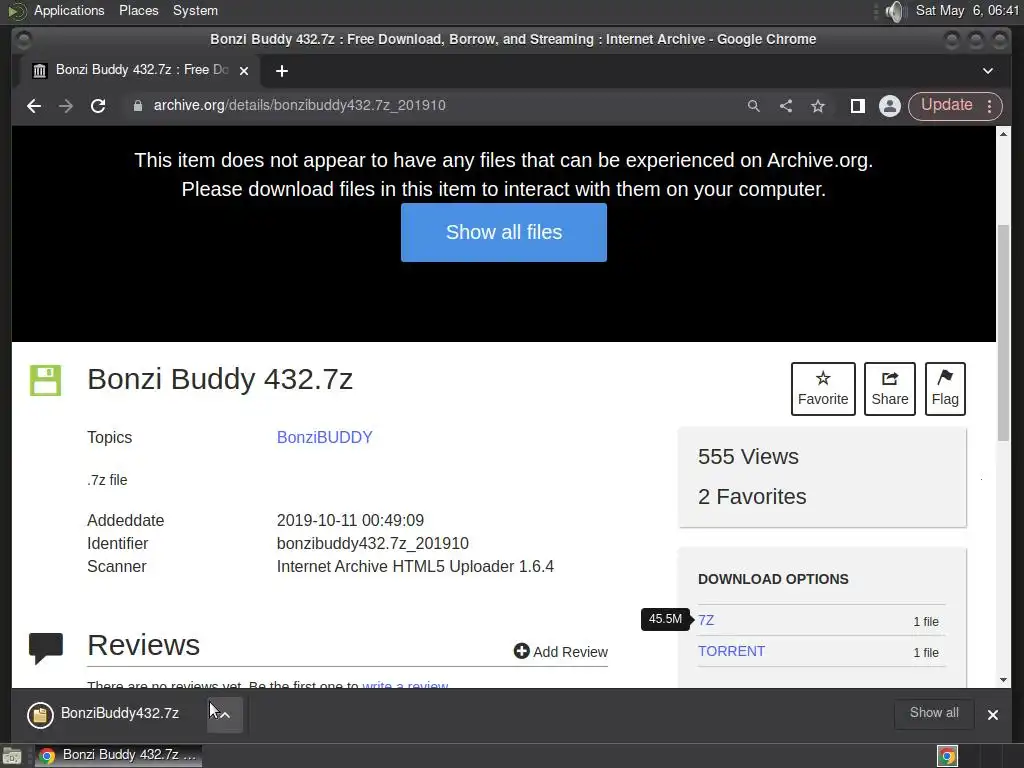The image size is (1024, 768).
Task: Click the green floppy disk software icon
Action: coord(45,380)
